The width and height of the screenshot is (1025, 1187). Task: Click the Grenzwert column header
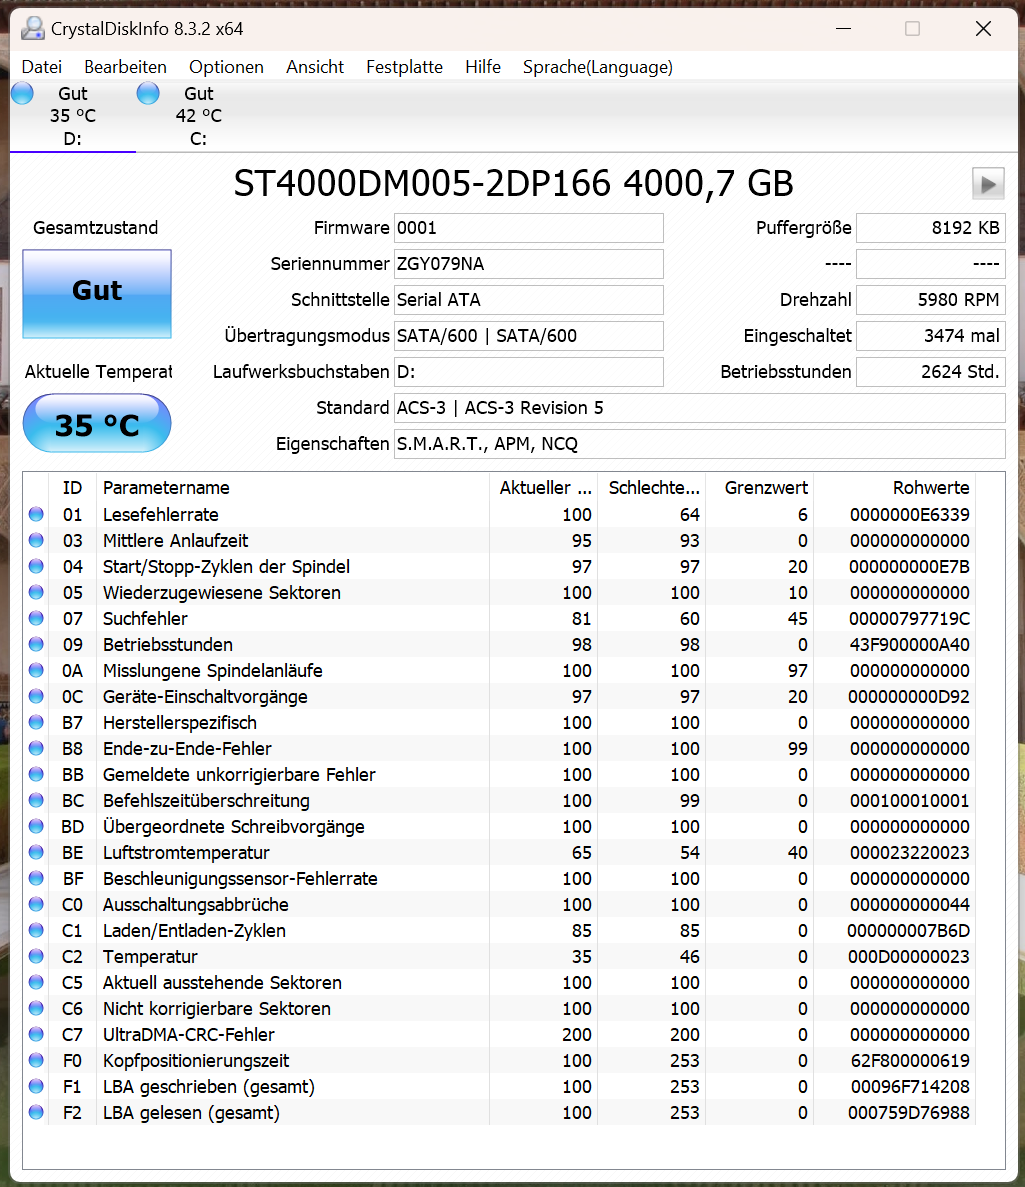pos(759,488)
